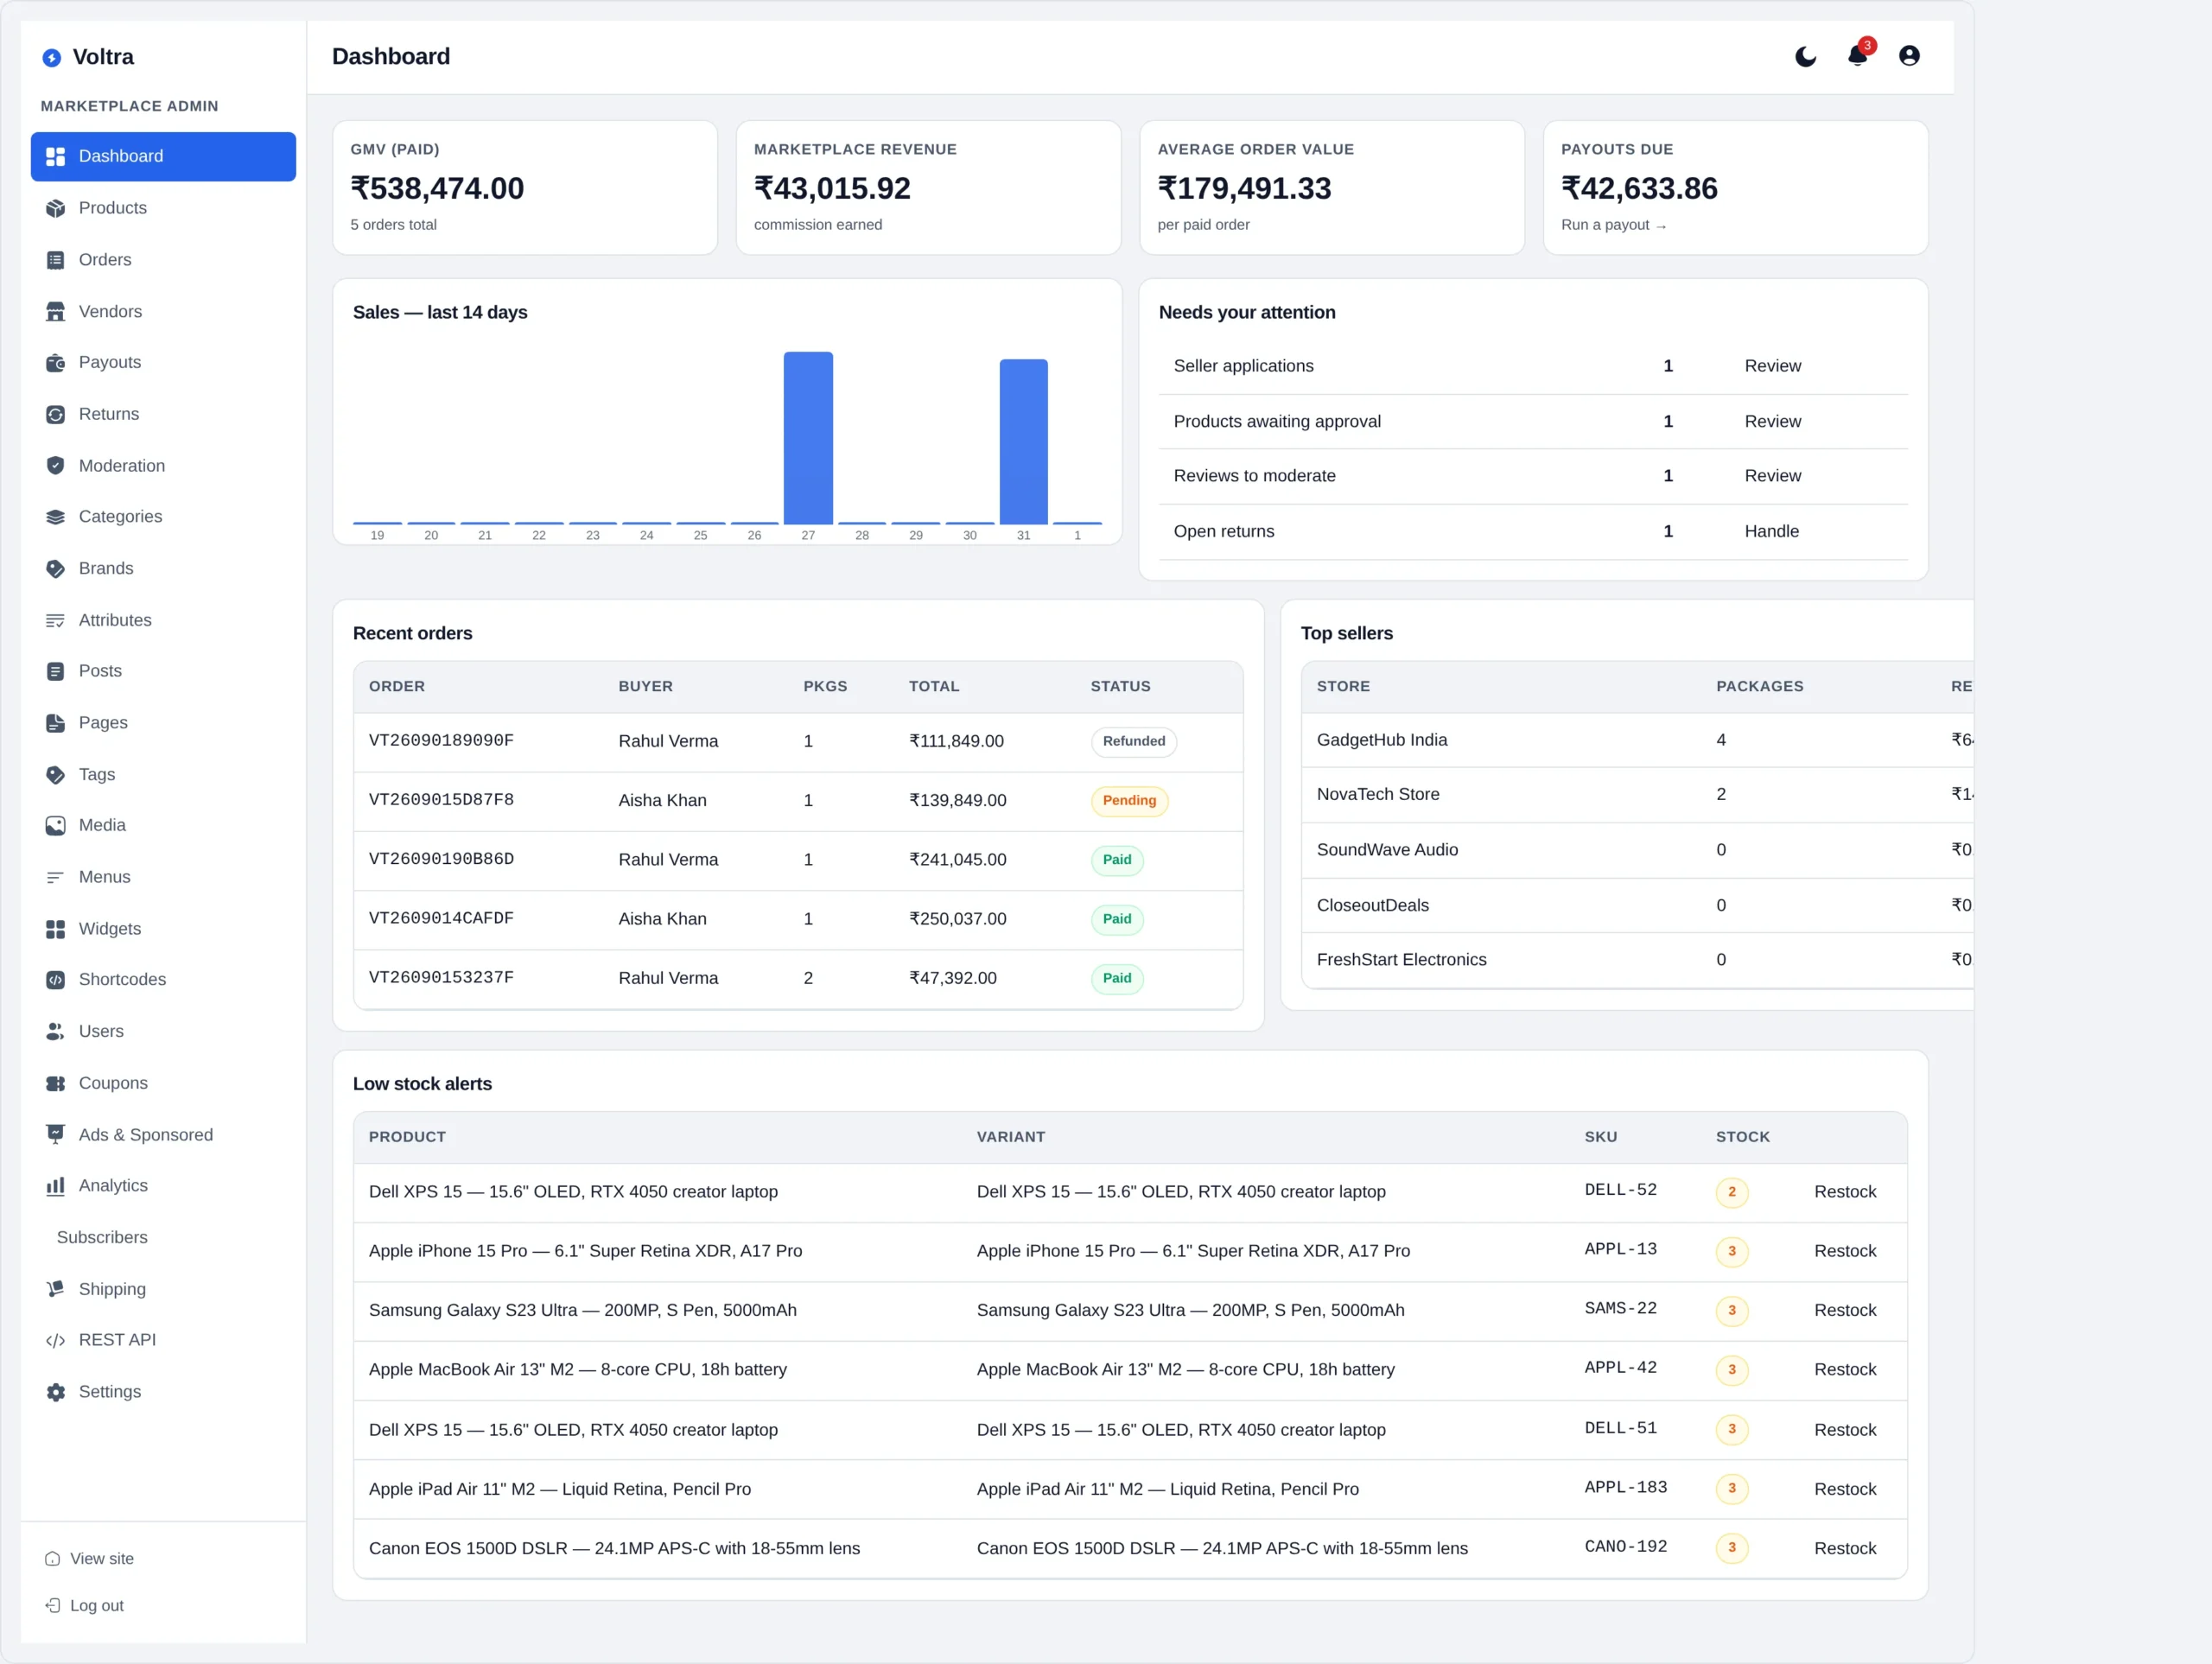Click Settings gear icon in sidebar
Viewport: 2212px width, 1664px height.
[56, 1392]
